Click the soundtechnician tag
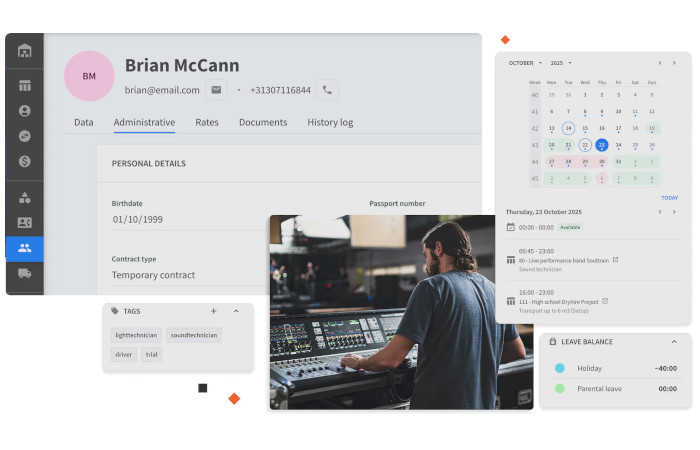Image resolution: width=700 pixels, height=450 pixels. (x=194, y=335)
